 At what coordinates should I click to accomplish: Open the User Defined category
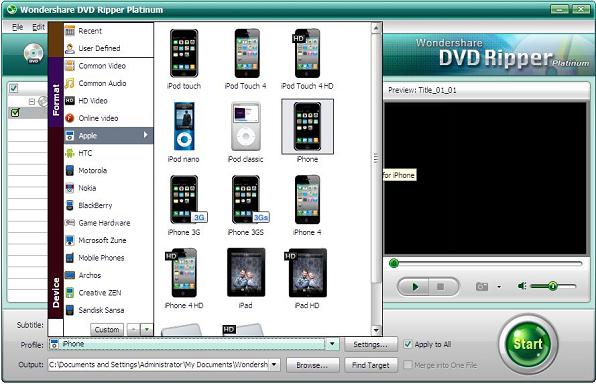108,48
